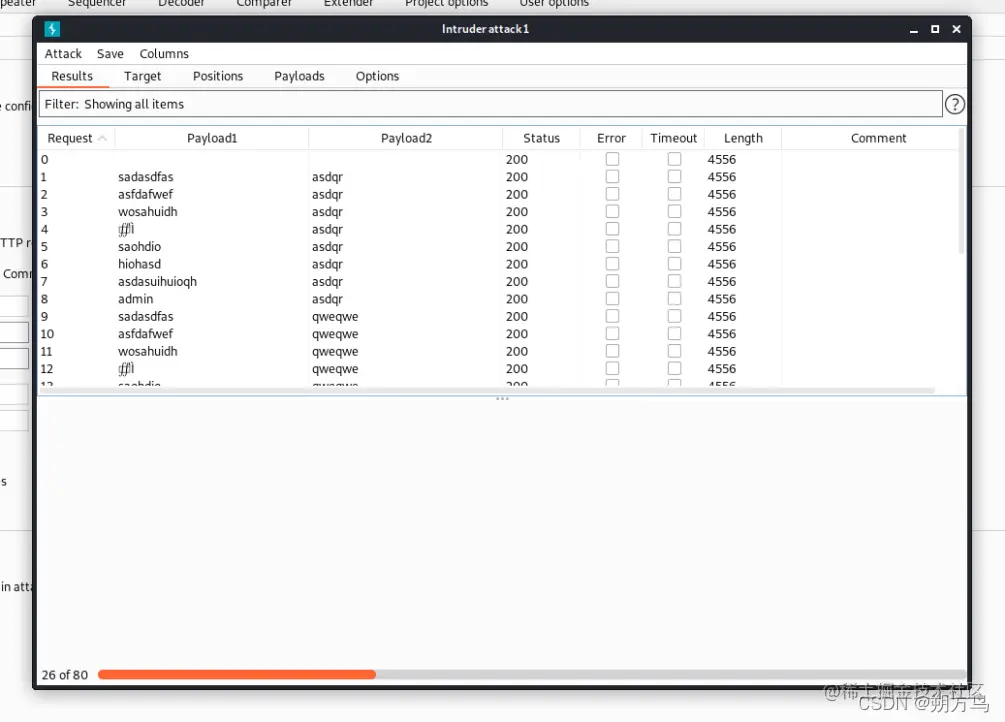Click the split pane divider handle dots
Image resolution: width=1005 pixels, height=722 pixels.
tap(502, 398)
